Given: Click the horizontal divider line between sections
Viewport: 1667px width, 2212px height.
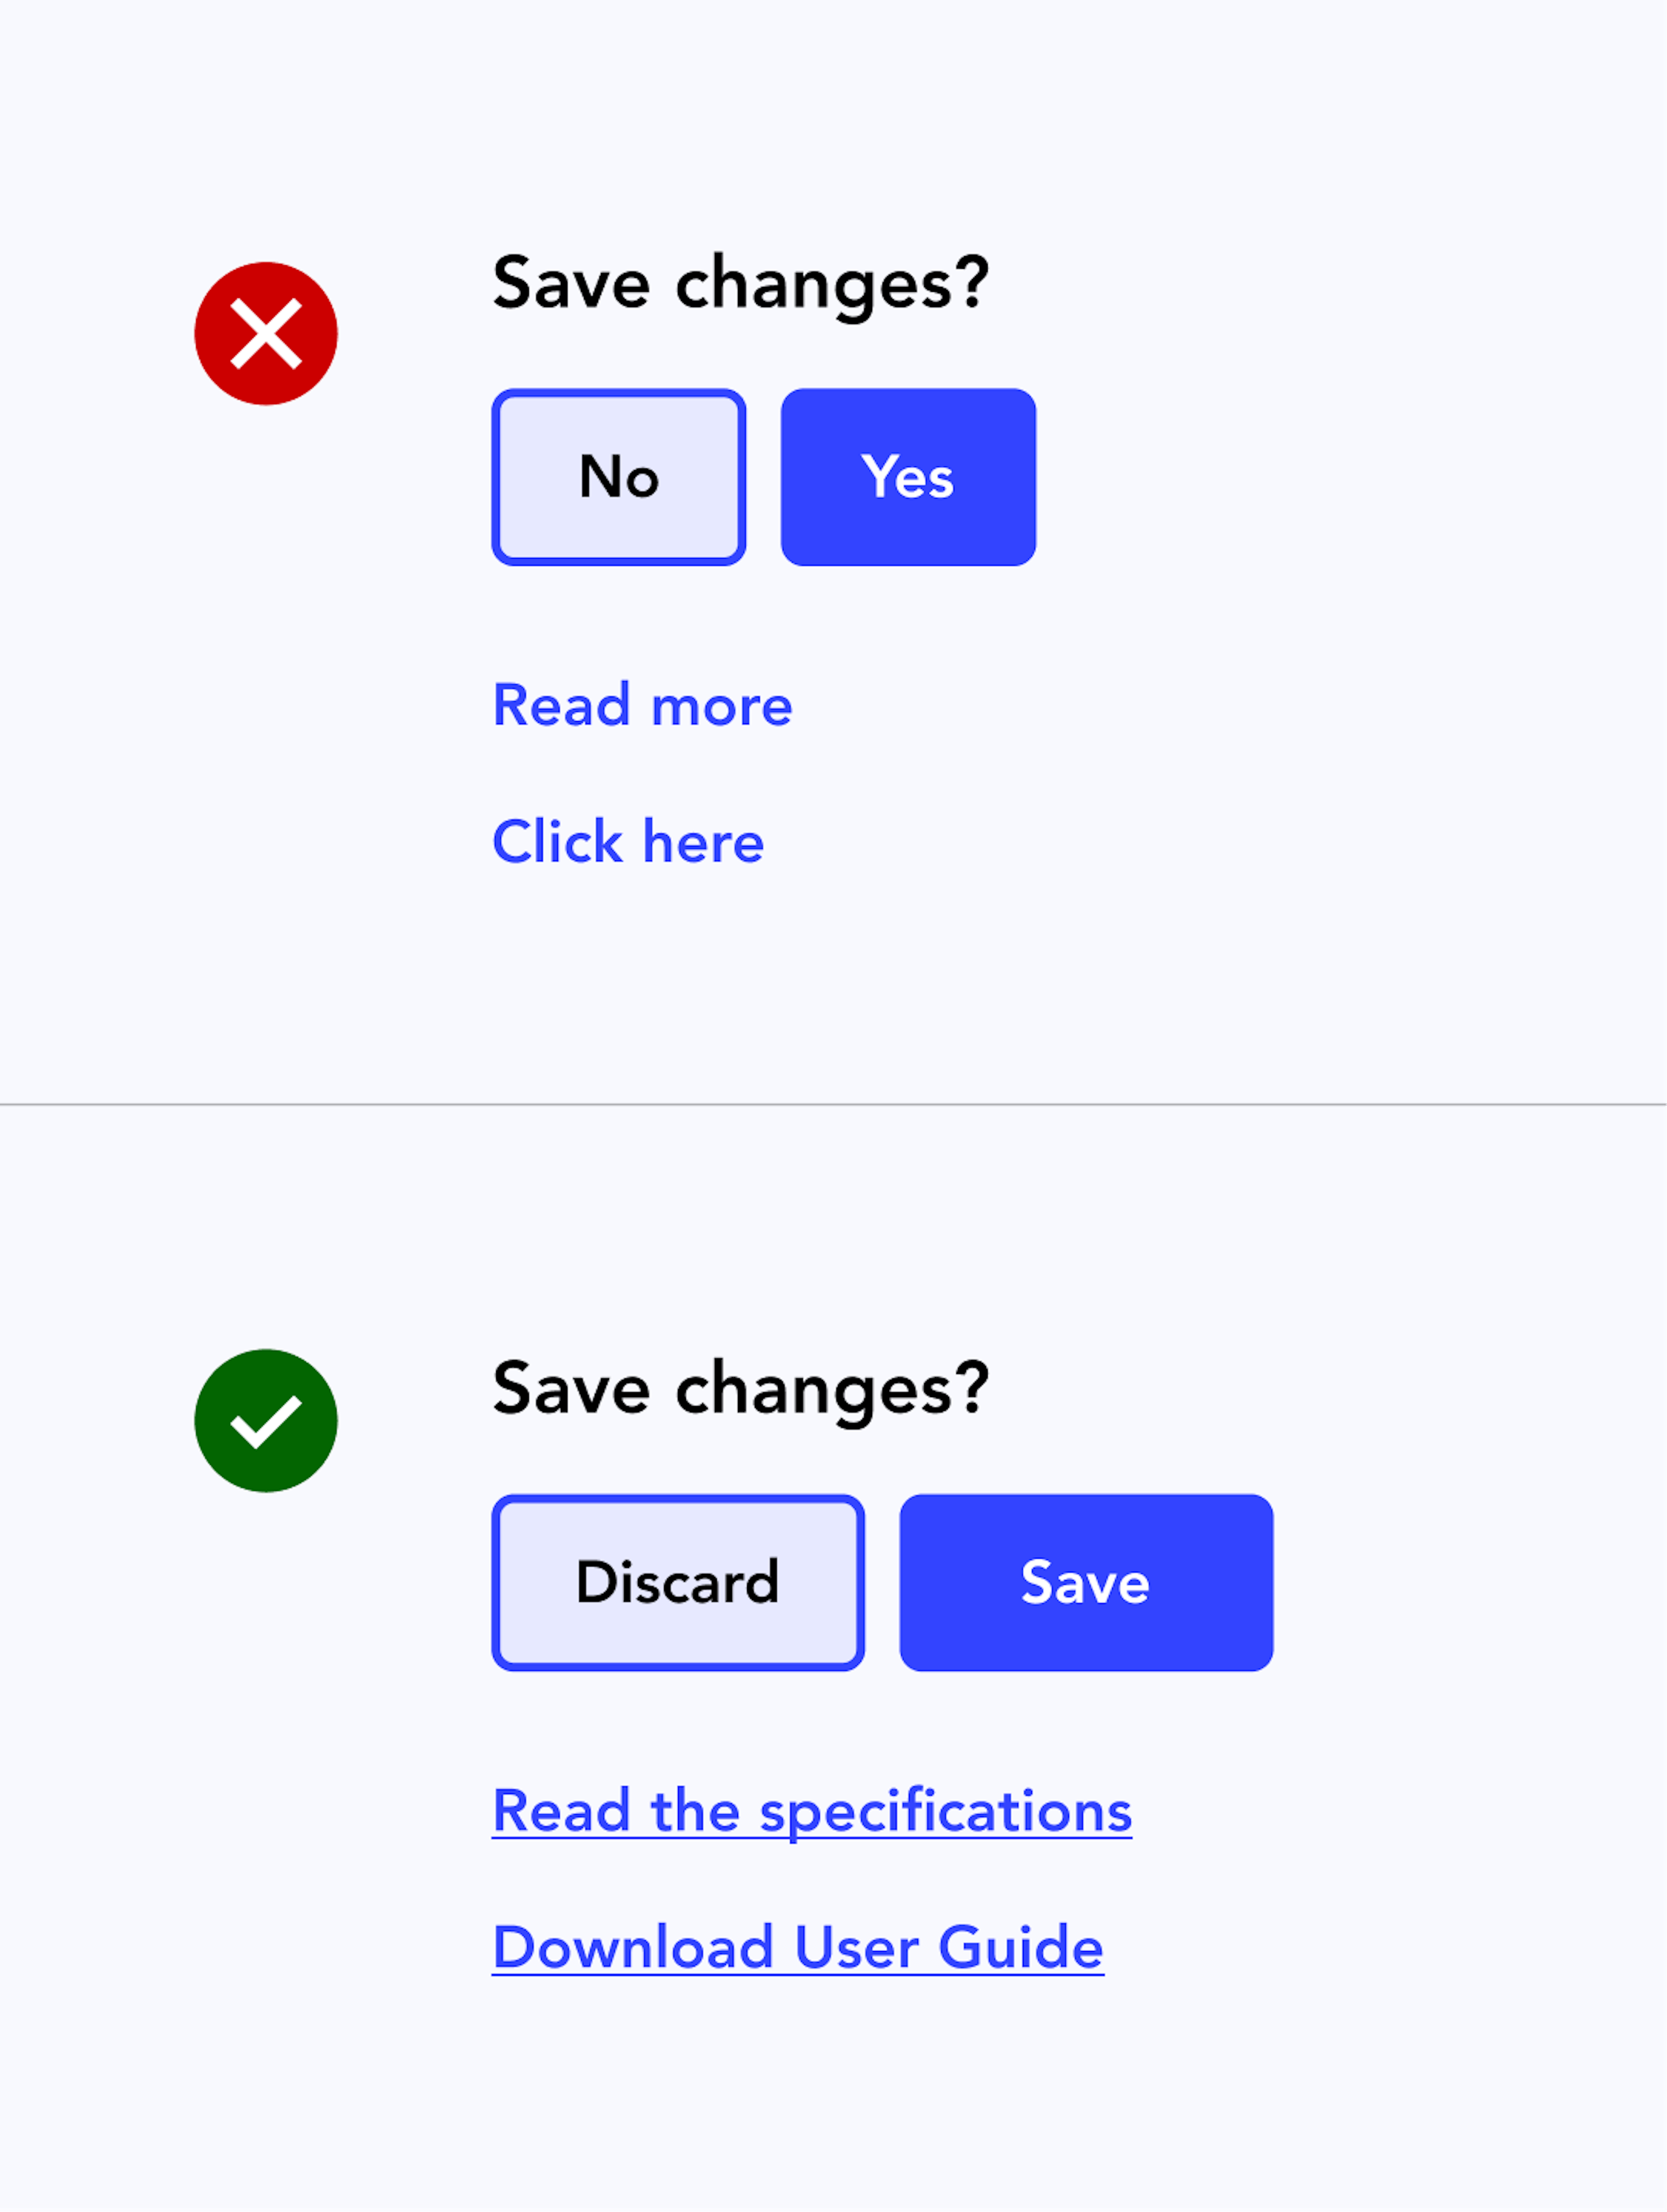Looking at the screenshot, I should coord(833,1105).
